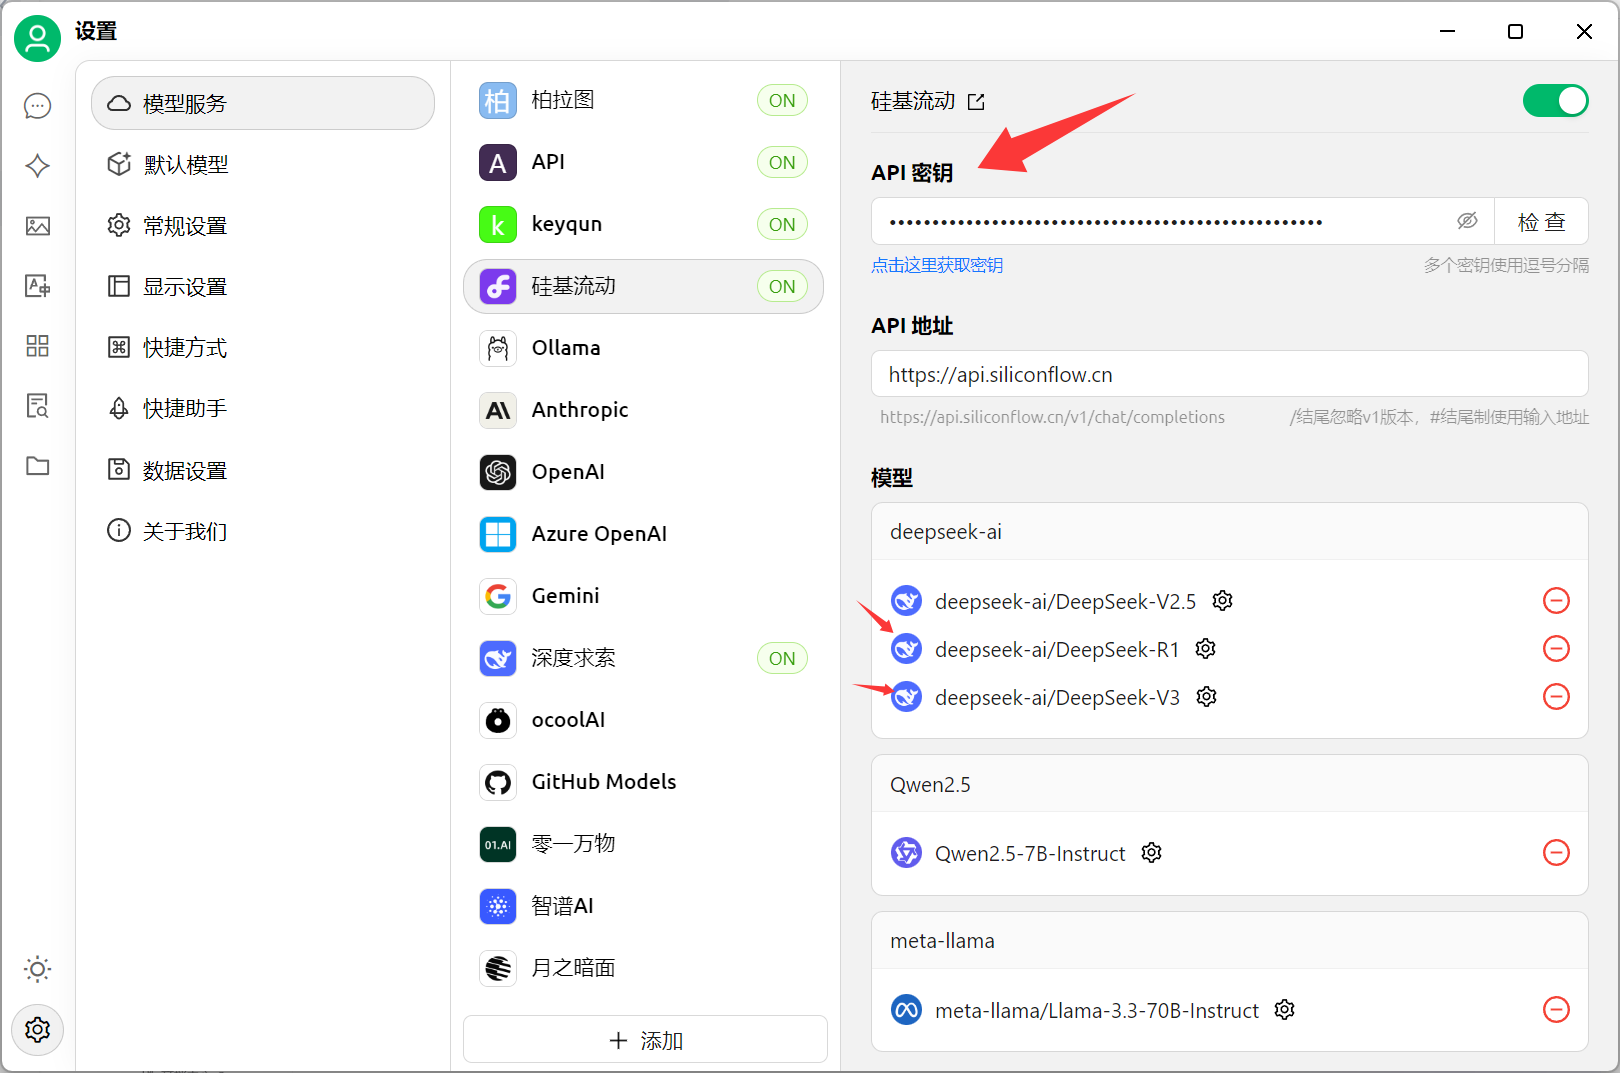The height and width of the screenshot is (1073, 1620).
Task: Click the settings gear at sidebar bottom
Action: (38, 1029)
